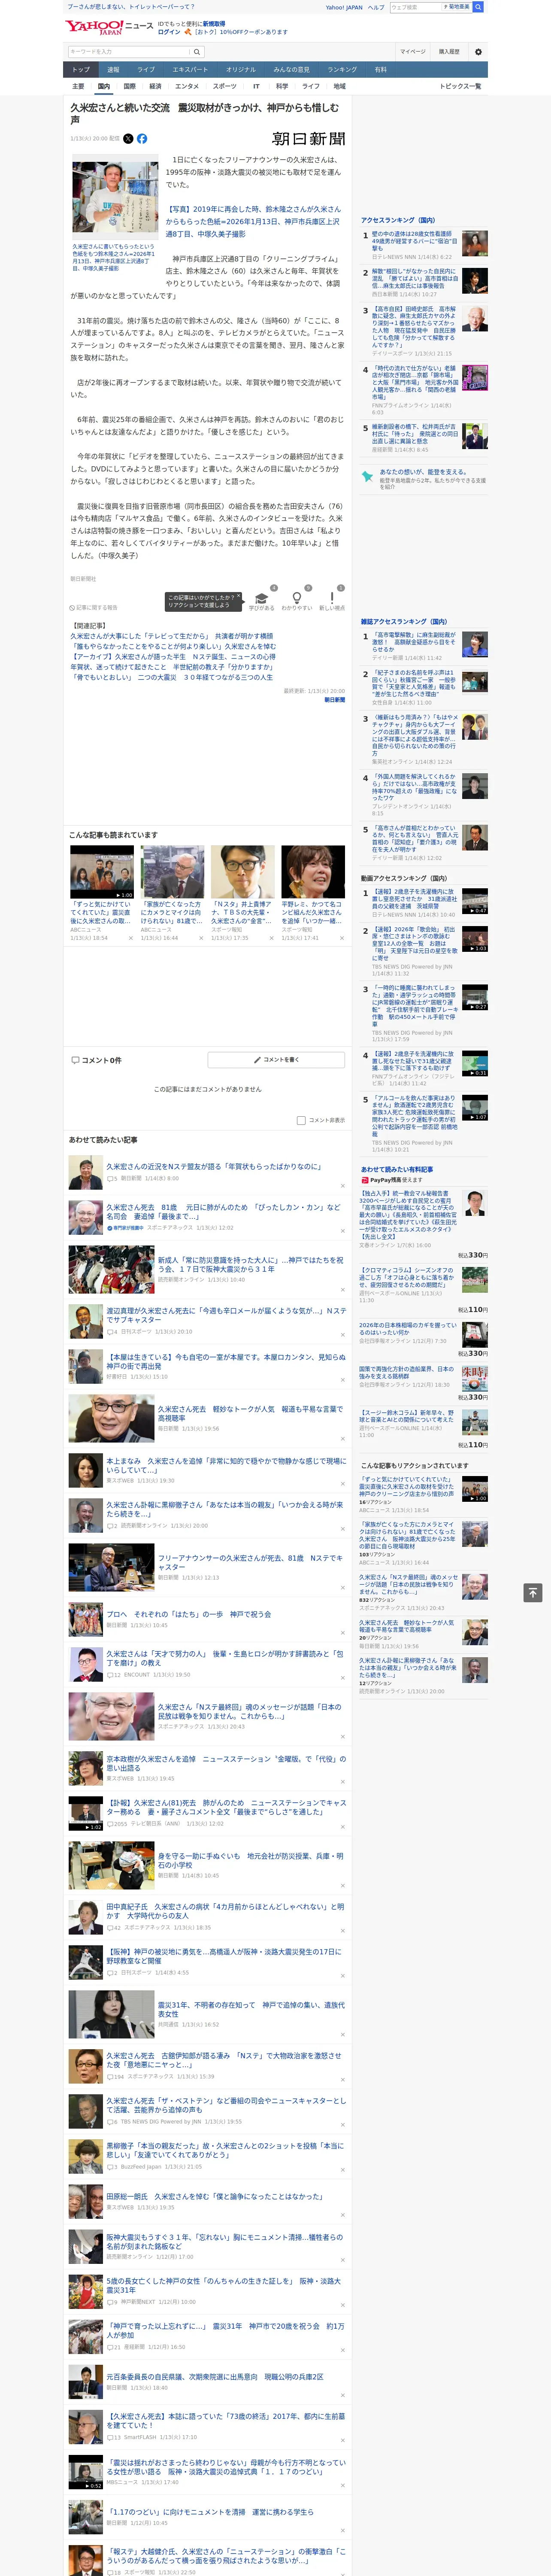The width and height of the screenshot is (551, 2576).
Task: Check the コメント非表示 checkbox
Action: point(301,1120)
